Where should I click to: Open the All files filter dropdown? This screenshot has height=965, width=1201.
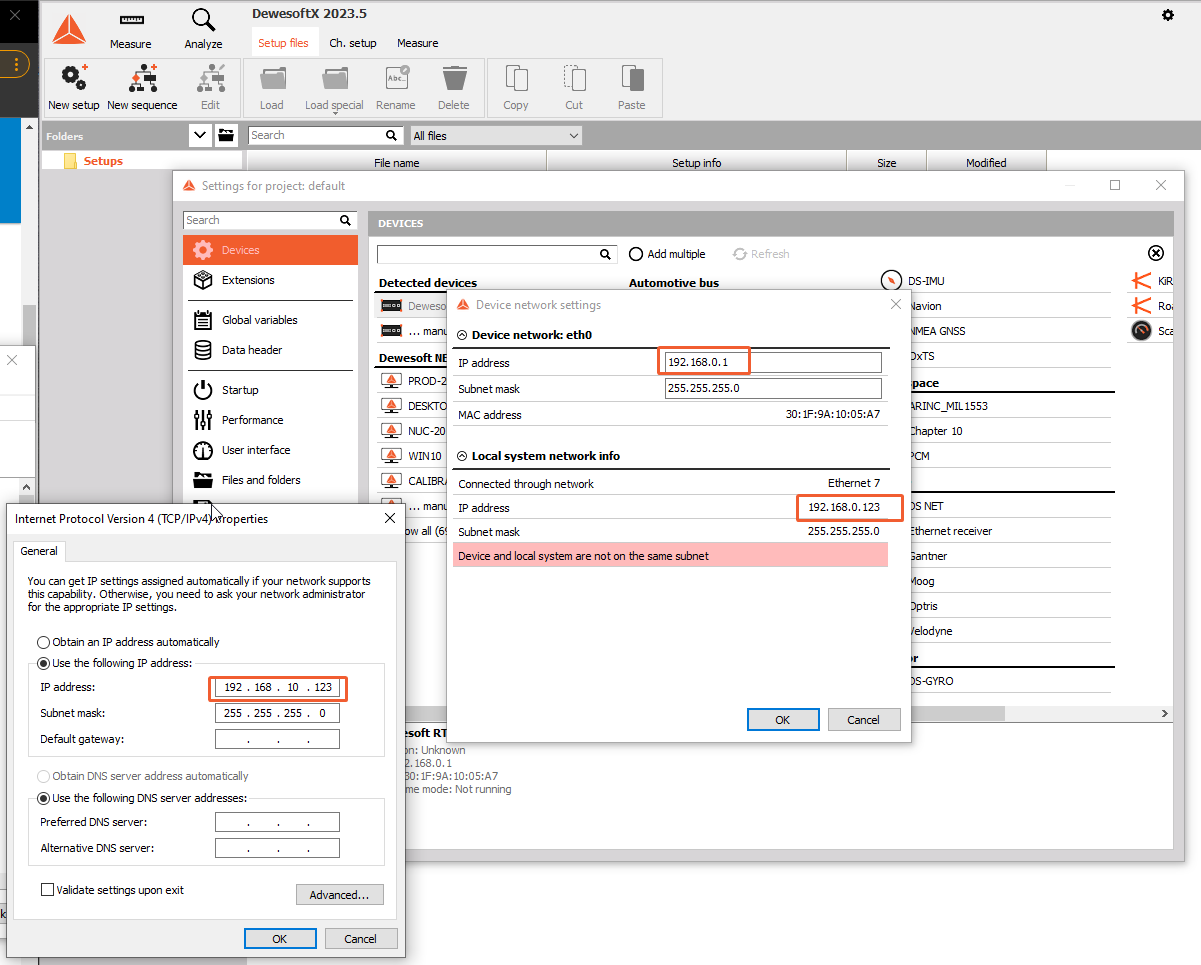pyautogui.click(x=496, y=135)
